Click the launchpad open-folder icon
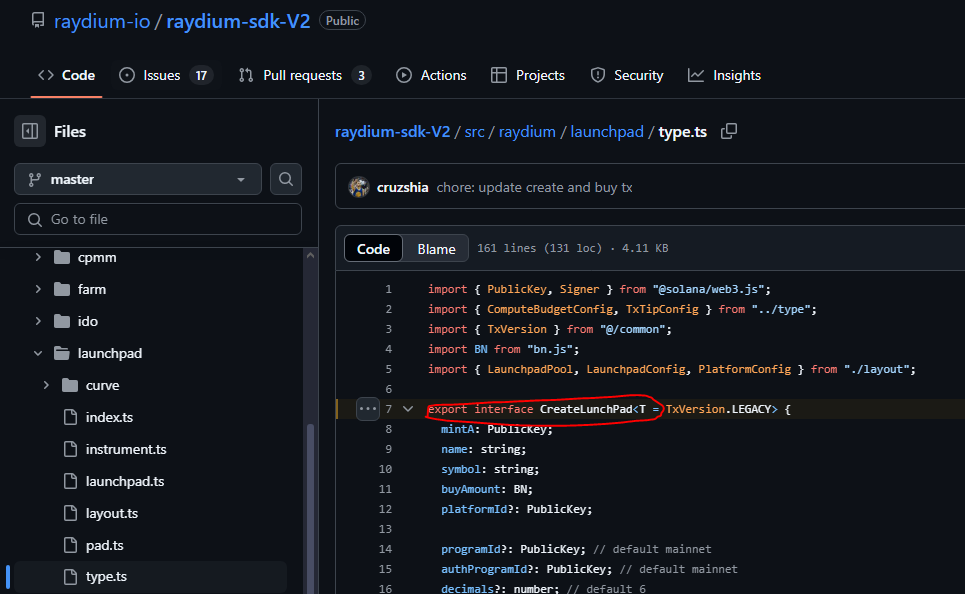This screenshot has height=594, width=965. (62, 353)
